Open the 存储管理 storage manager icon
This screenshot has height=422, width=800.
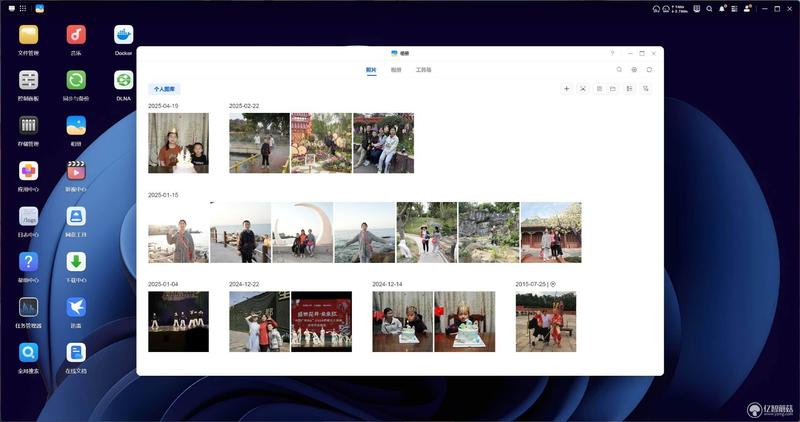coord(29,126)
